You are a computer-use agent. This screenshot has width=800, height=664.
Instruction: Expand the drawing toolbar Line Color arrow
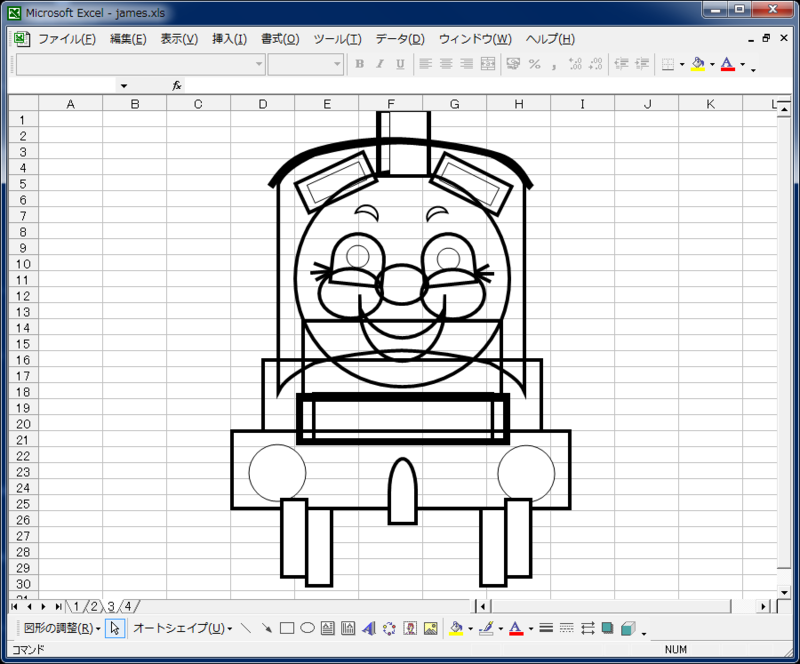tap(501, 628)
